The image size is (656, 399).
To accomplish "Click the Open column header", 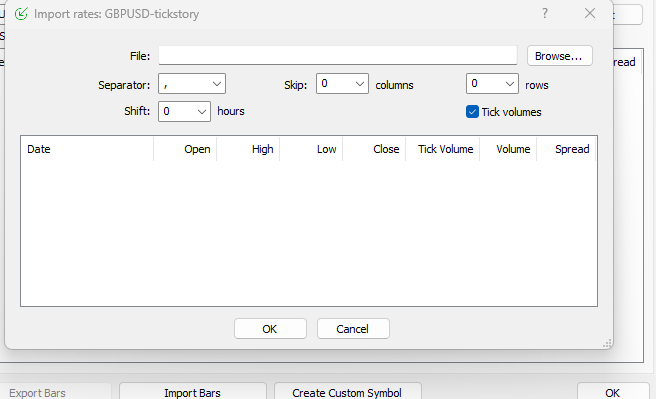I will (185, 149).
